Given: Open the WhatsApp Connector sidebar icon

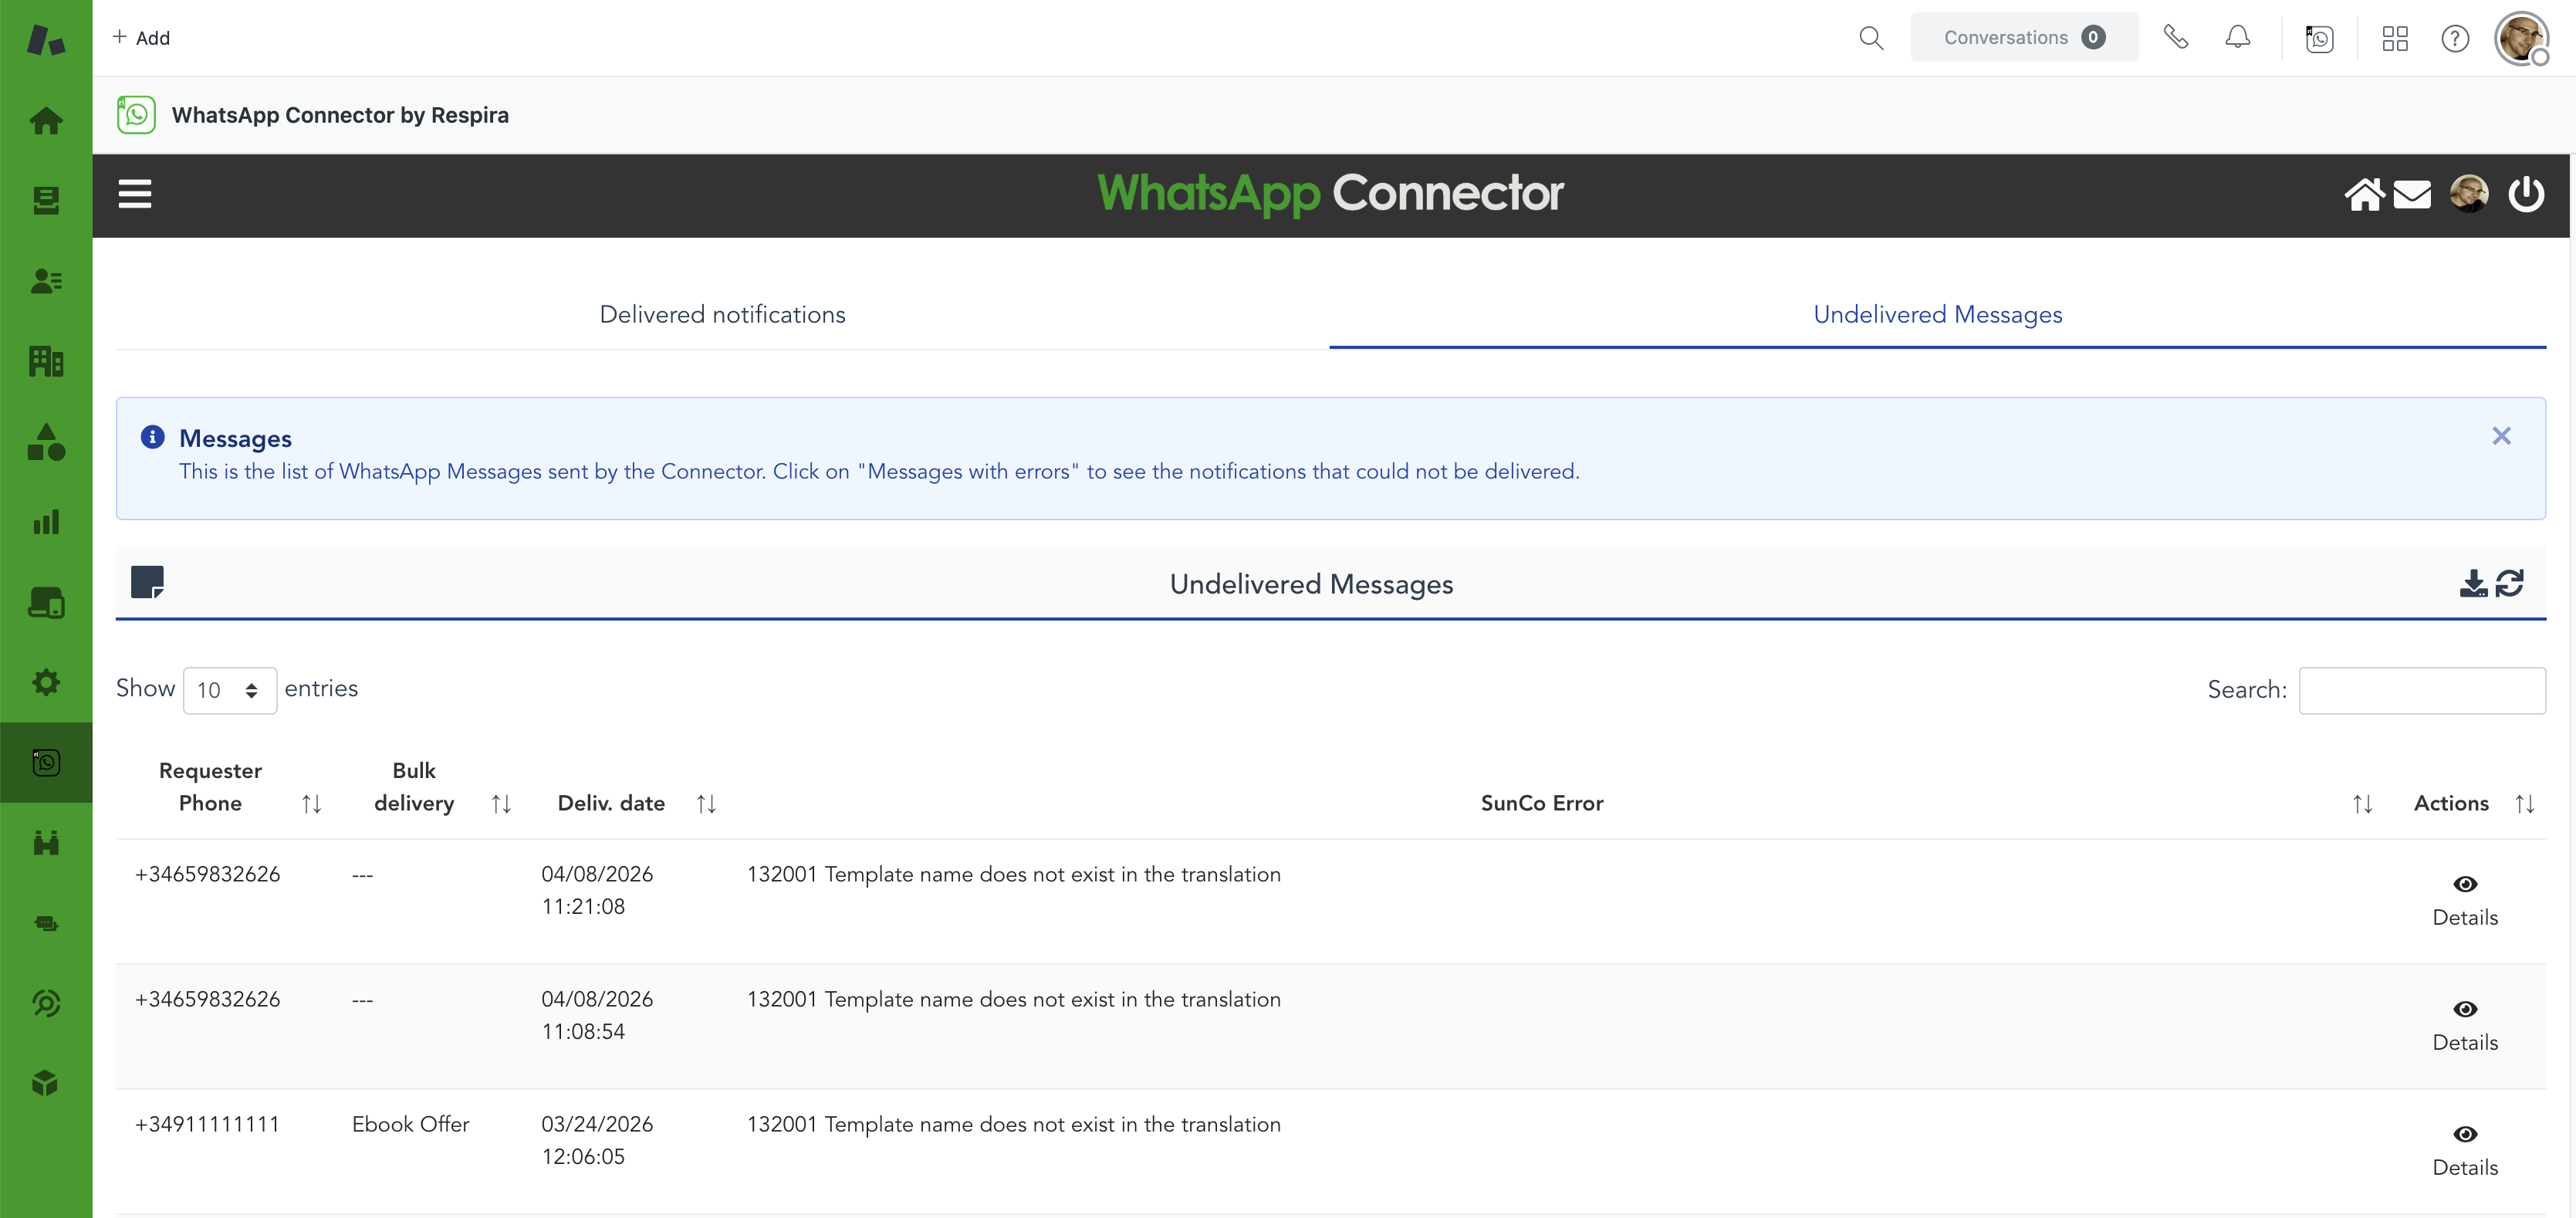Looking at the screenshot, I should tap(46, 762).
